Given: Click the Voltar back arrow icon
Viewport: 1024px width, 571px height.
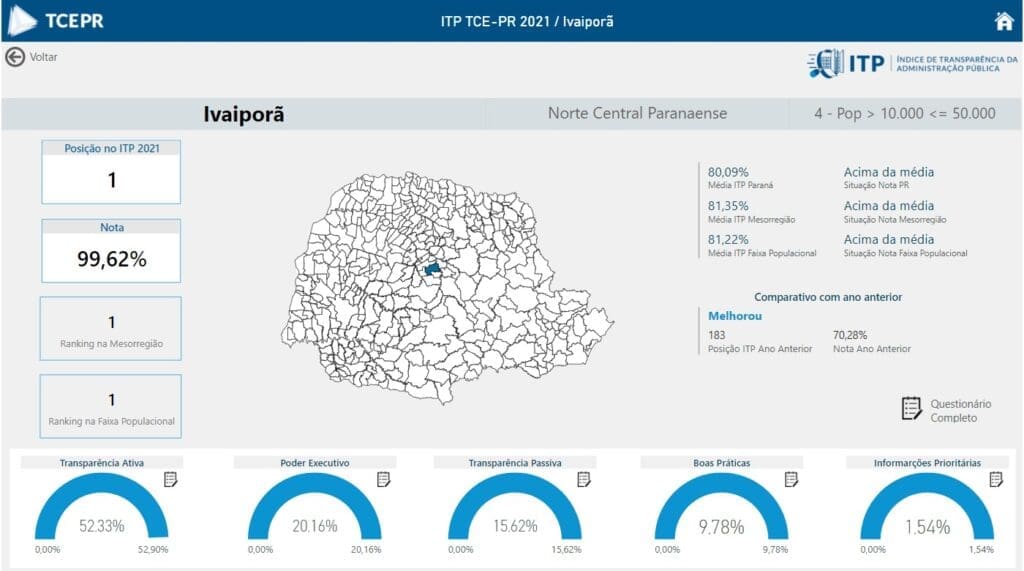Looking at the screenshot, I should 15,57.
